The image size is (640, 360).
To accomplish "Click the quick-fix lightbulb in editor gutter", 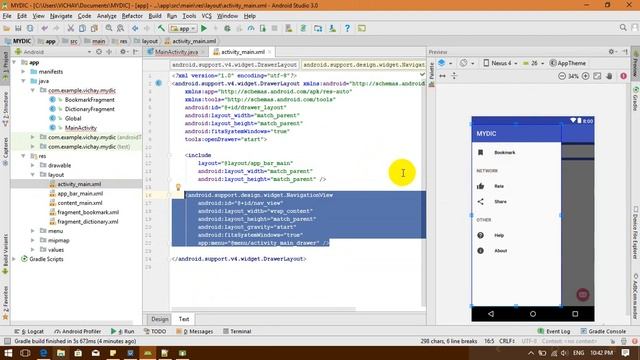I will (178, 187).
